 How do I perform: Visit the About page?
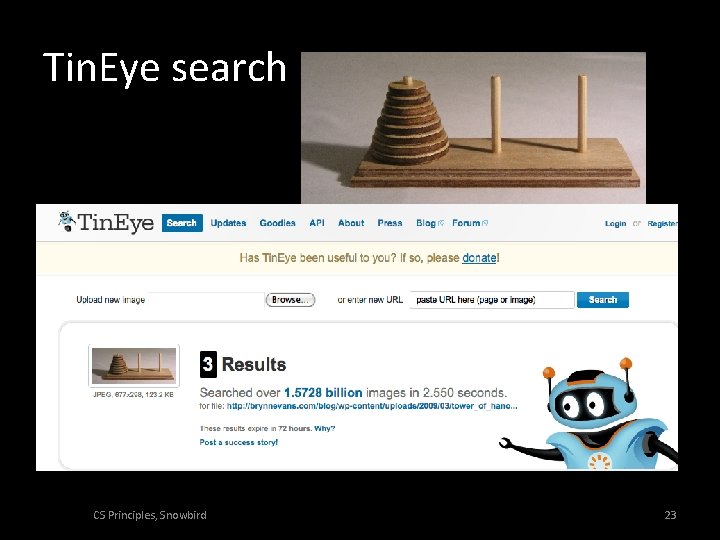(351, 223)
